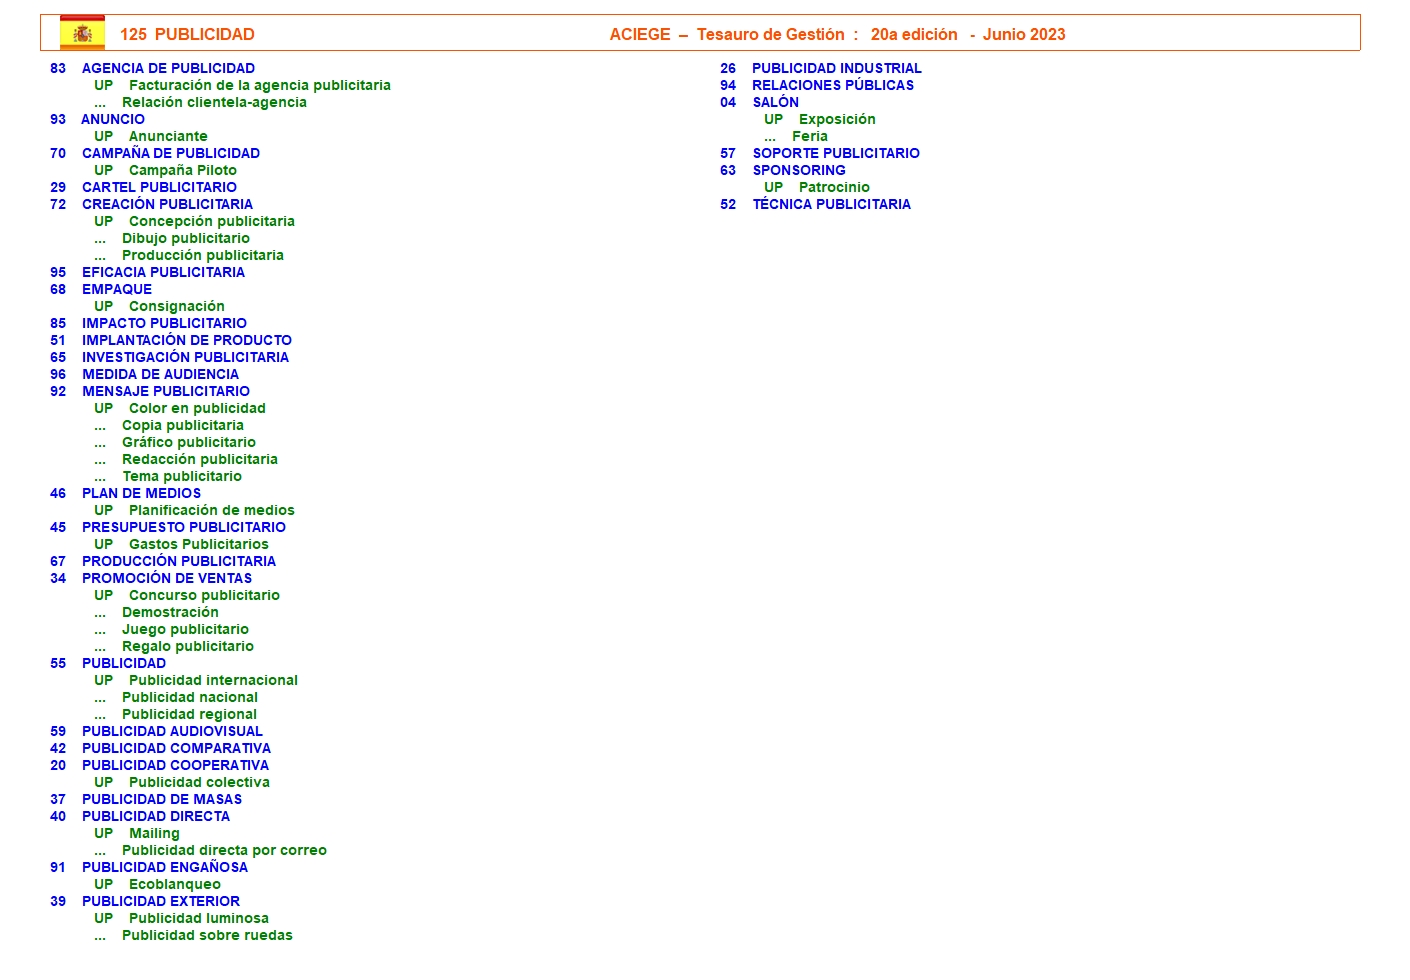Open the AGENCIA DE PUBLICIDAD term
The image size is (1410, 980).
168,68
